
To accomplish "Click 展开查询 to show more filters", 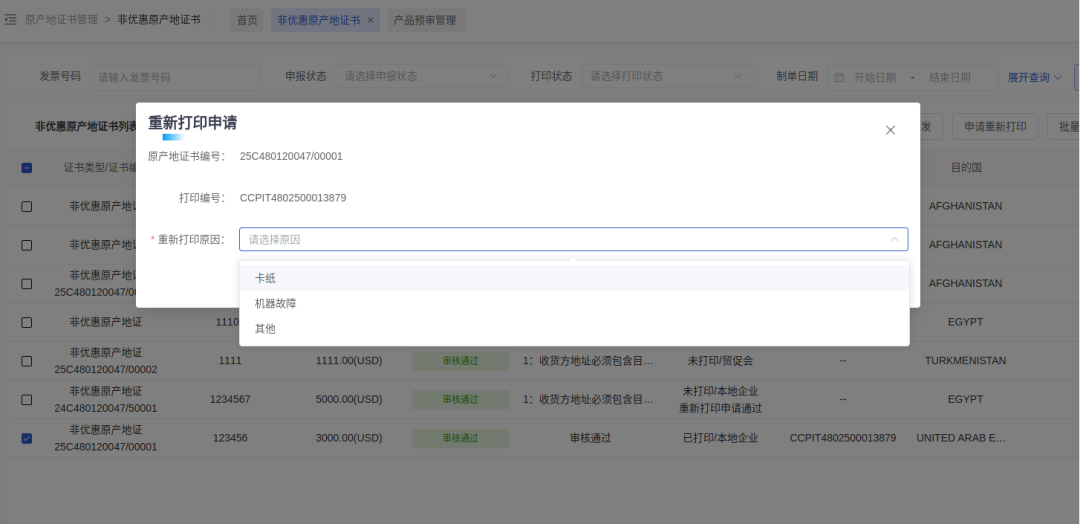I will pos(1034,77).
